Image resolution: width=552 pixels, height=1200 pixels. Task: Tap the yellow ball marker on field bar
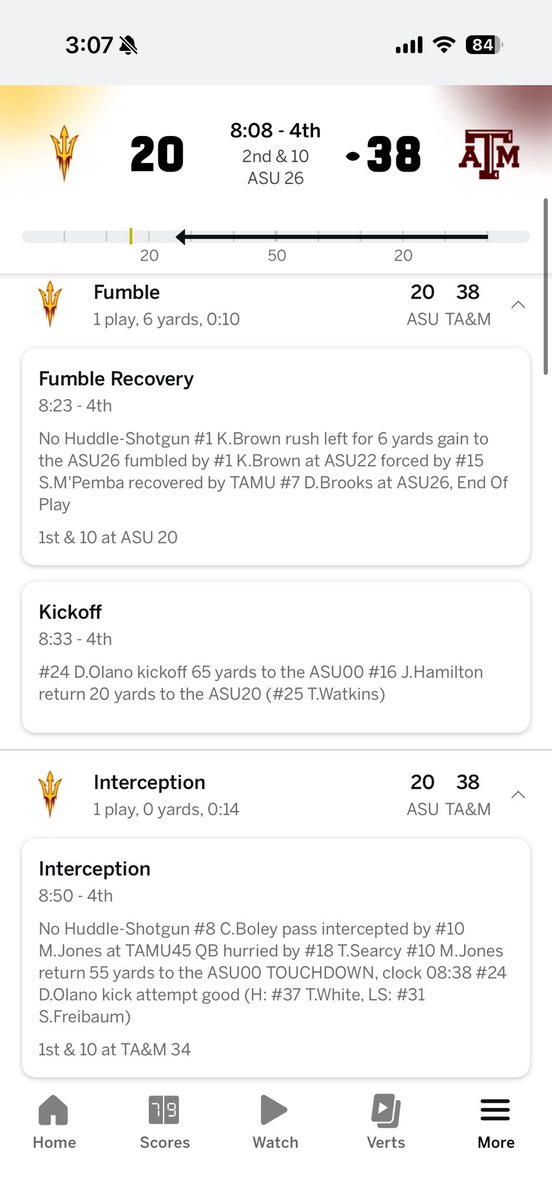[x=130, y=237]
